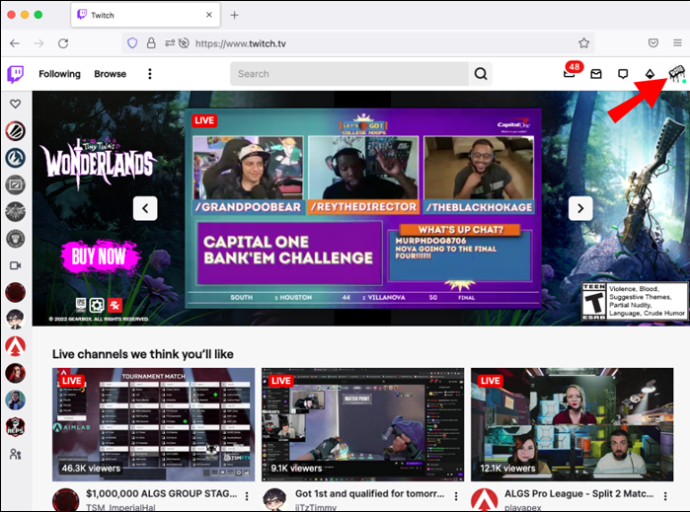Click the magnifying glass search button
The image size is (690, 512).
[481, 74]
